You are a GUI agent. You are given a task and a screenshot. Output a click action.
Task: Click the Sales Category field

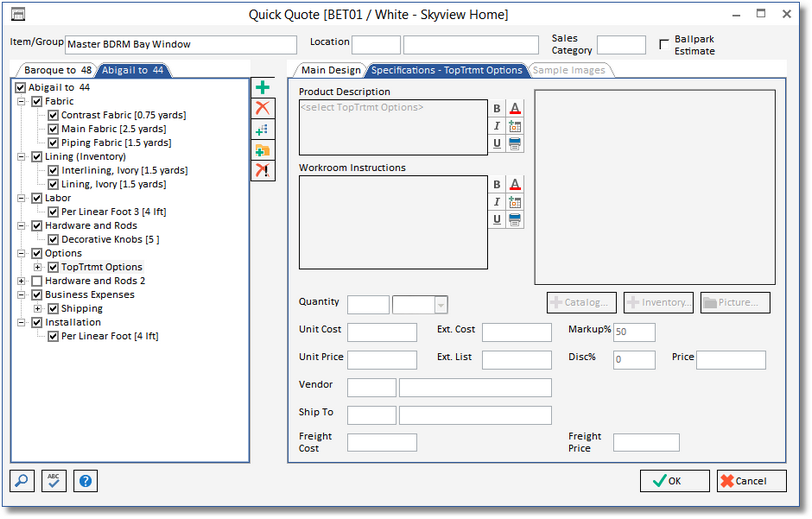[621, 45]
